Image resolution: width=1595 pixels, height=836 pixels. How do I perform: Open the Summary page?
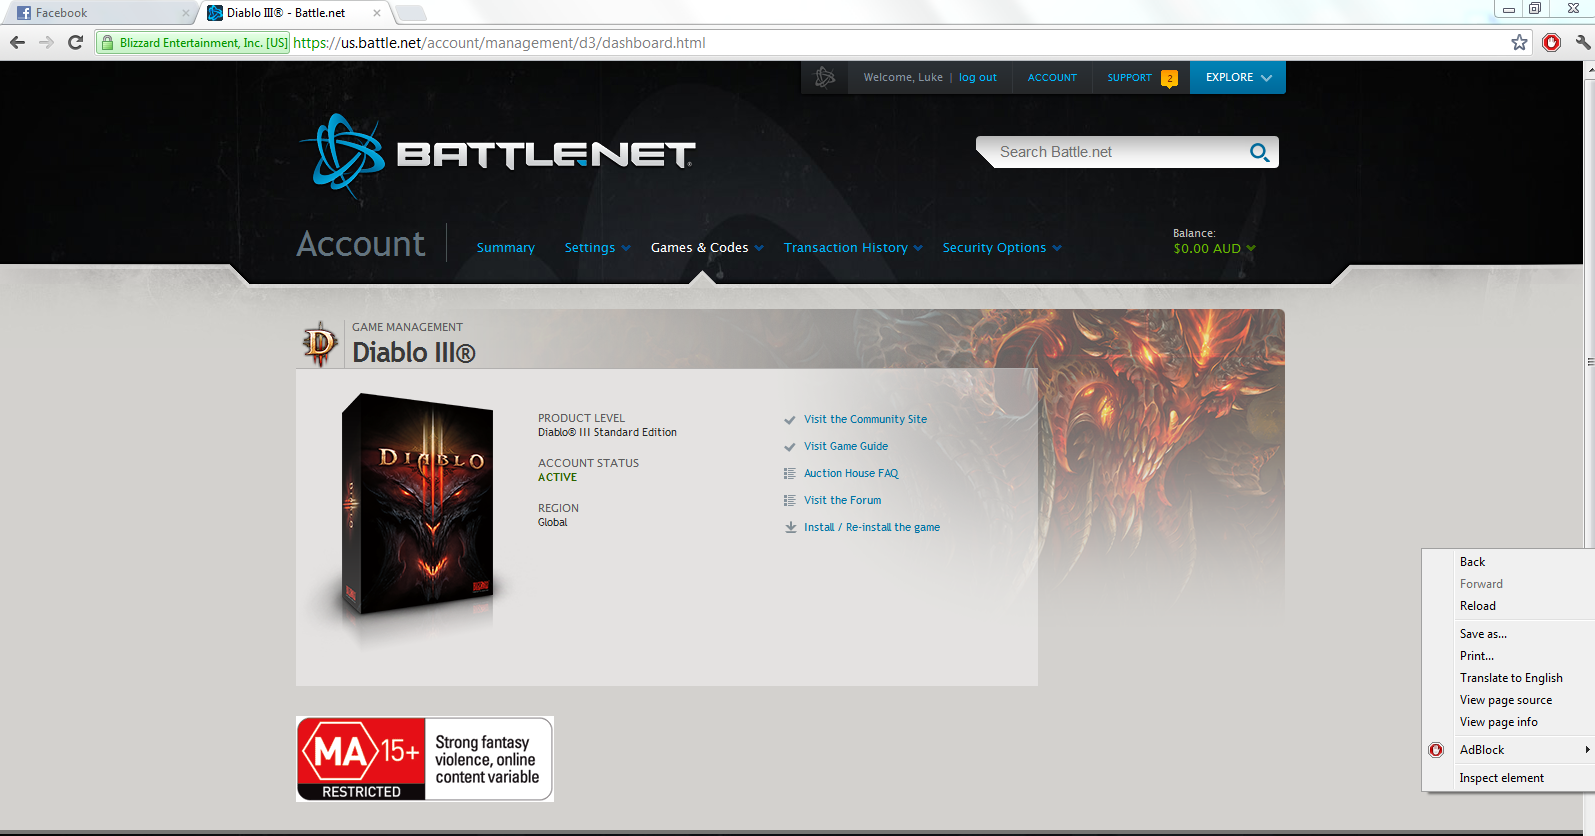pos(505,248)
